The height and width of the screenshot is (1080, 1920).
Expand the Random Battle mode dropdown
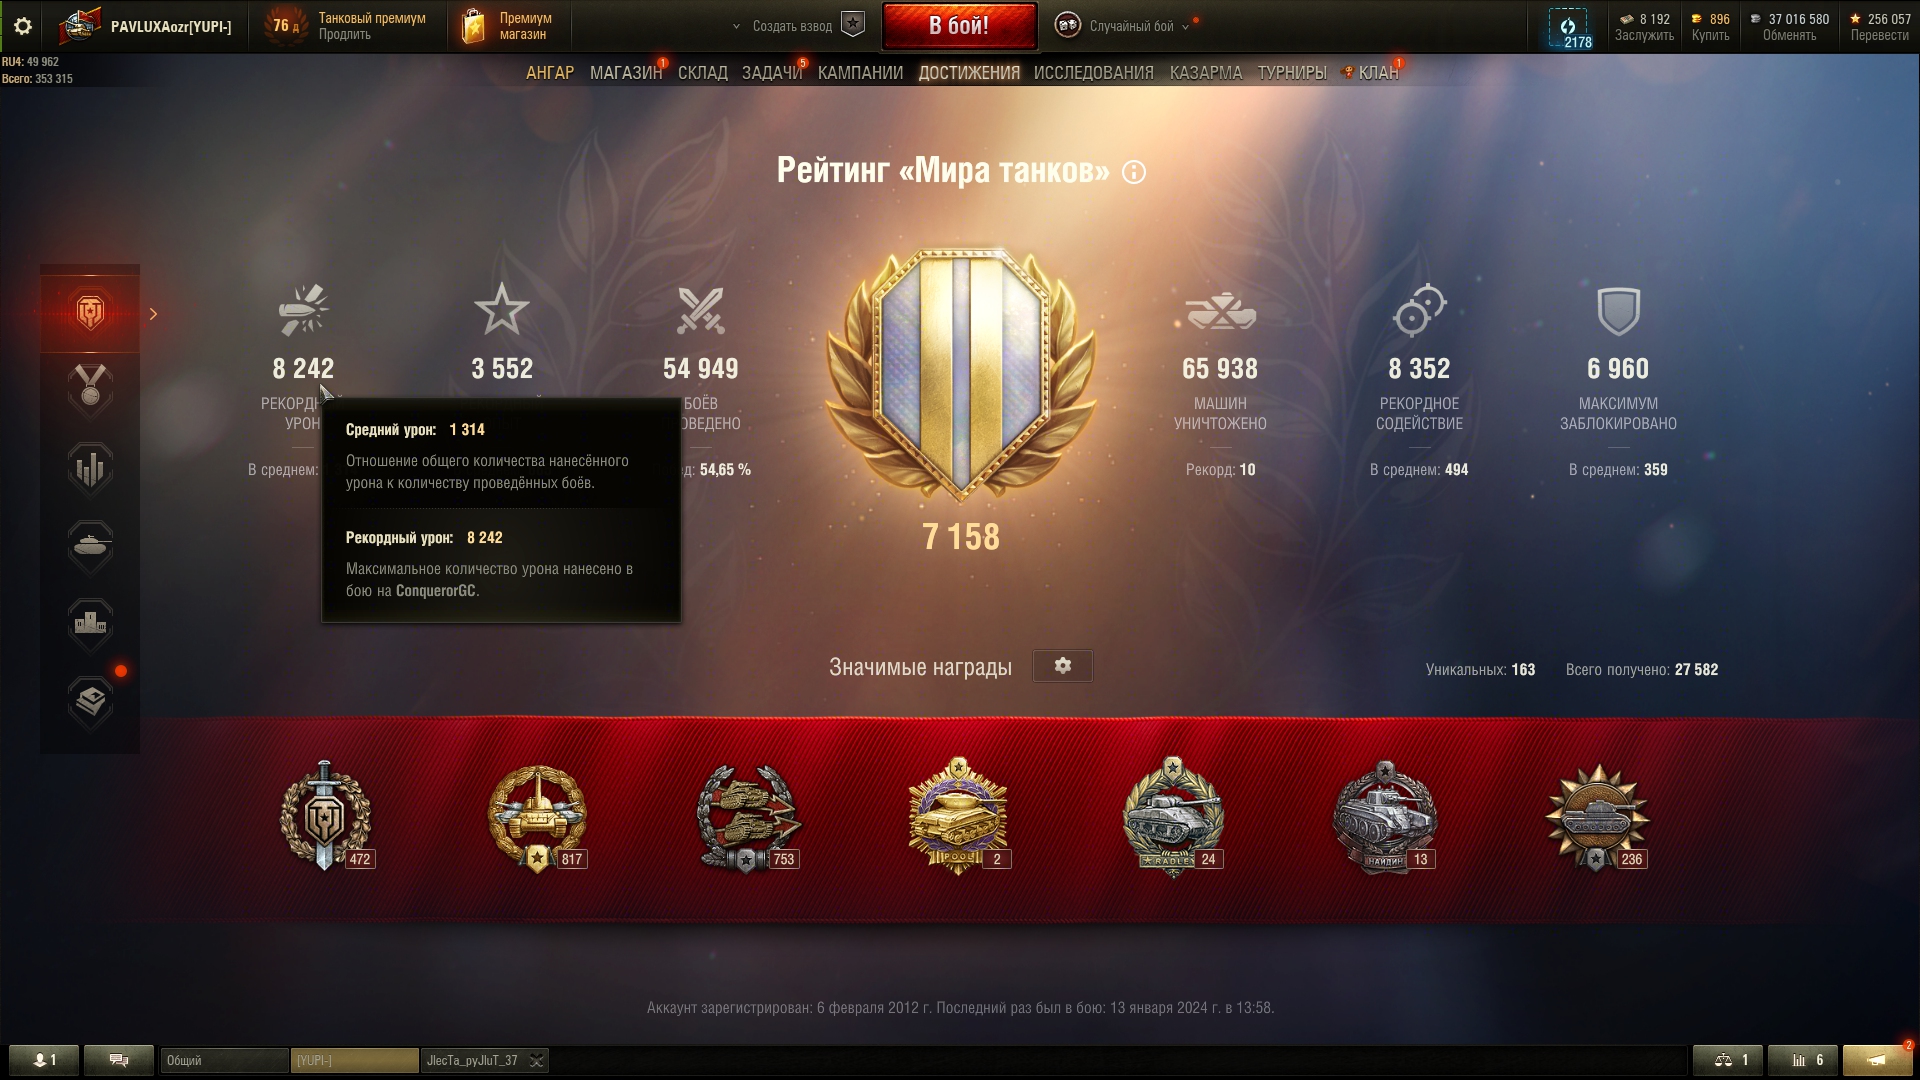click(x=1185, y=27)
